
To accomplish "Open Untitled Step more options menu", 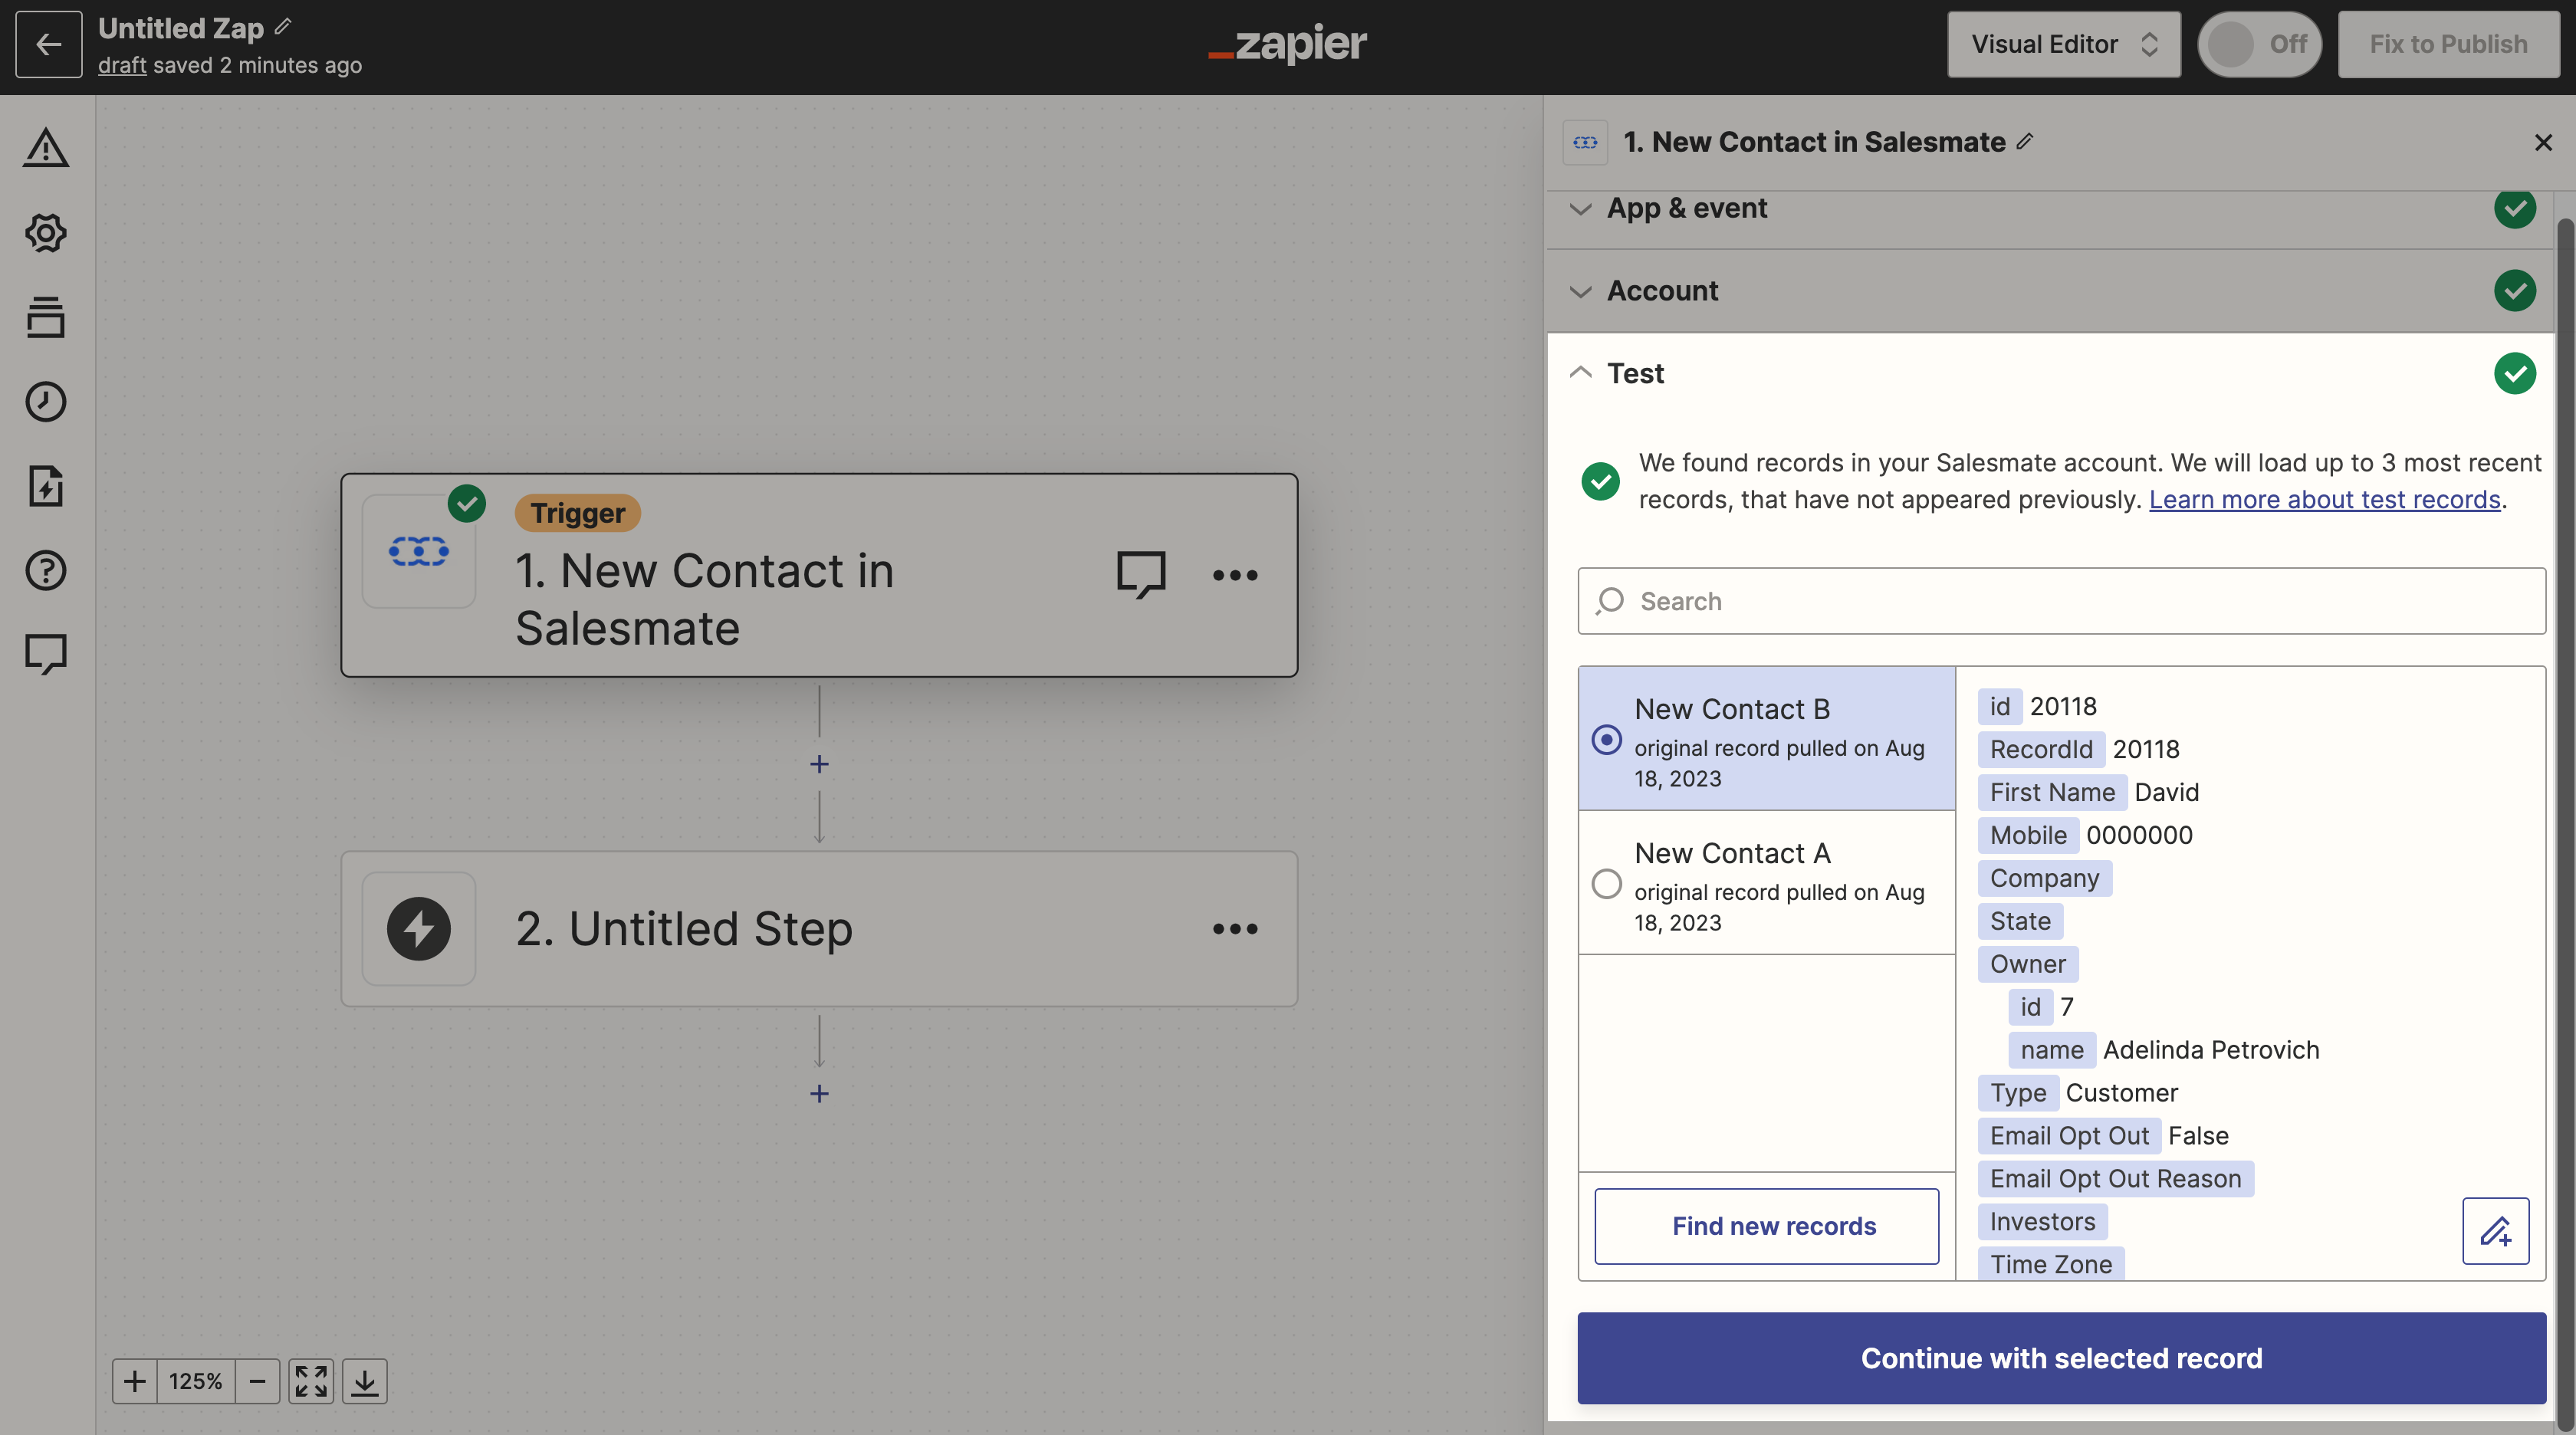I will point(1235,929).
